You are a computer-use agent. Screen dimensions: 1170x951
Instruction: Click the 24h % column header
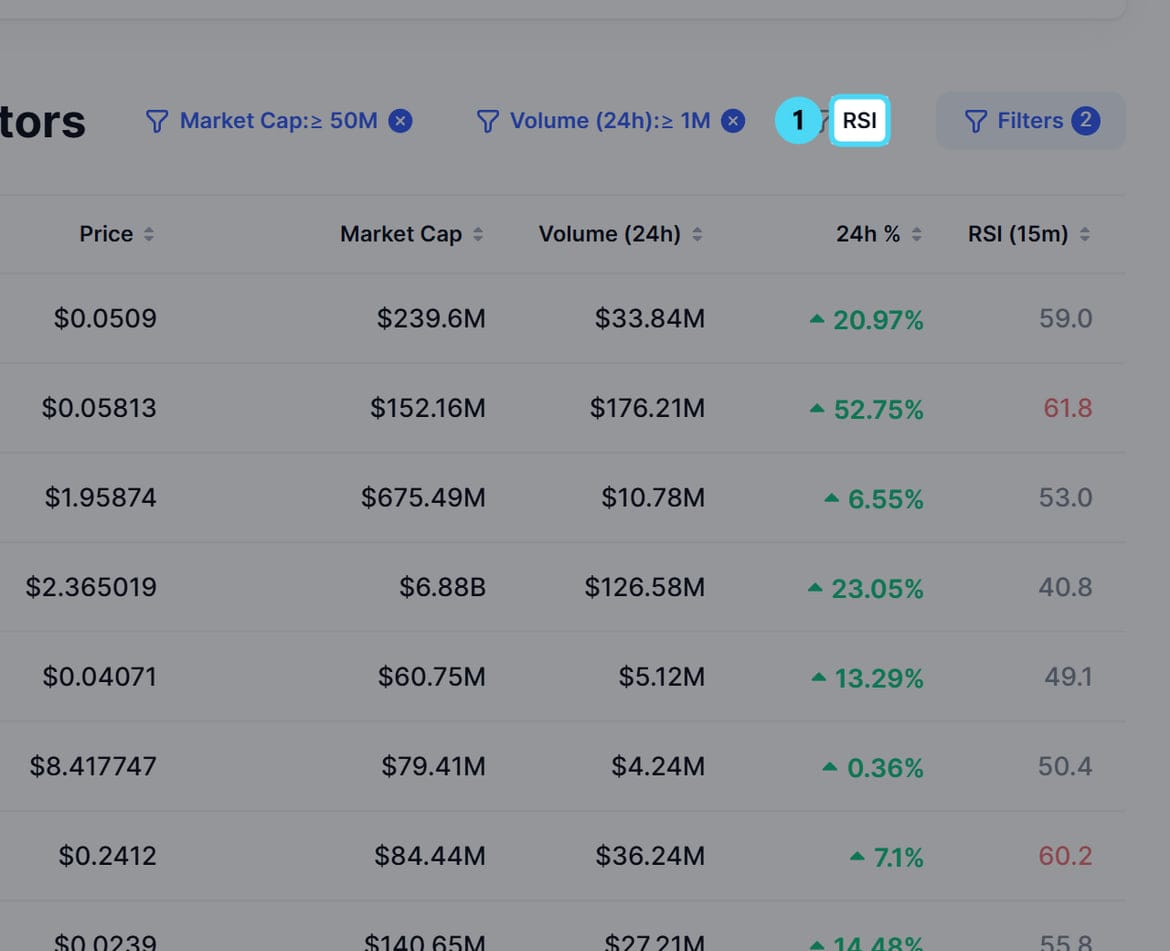click(x=868, y=234)
